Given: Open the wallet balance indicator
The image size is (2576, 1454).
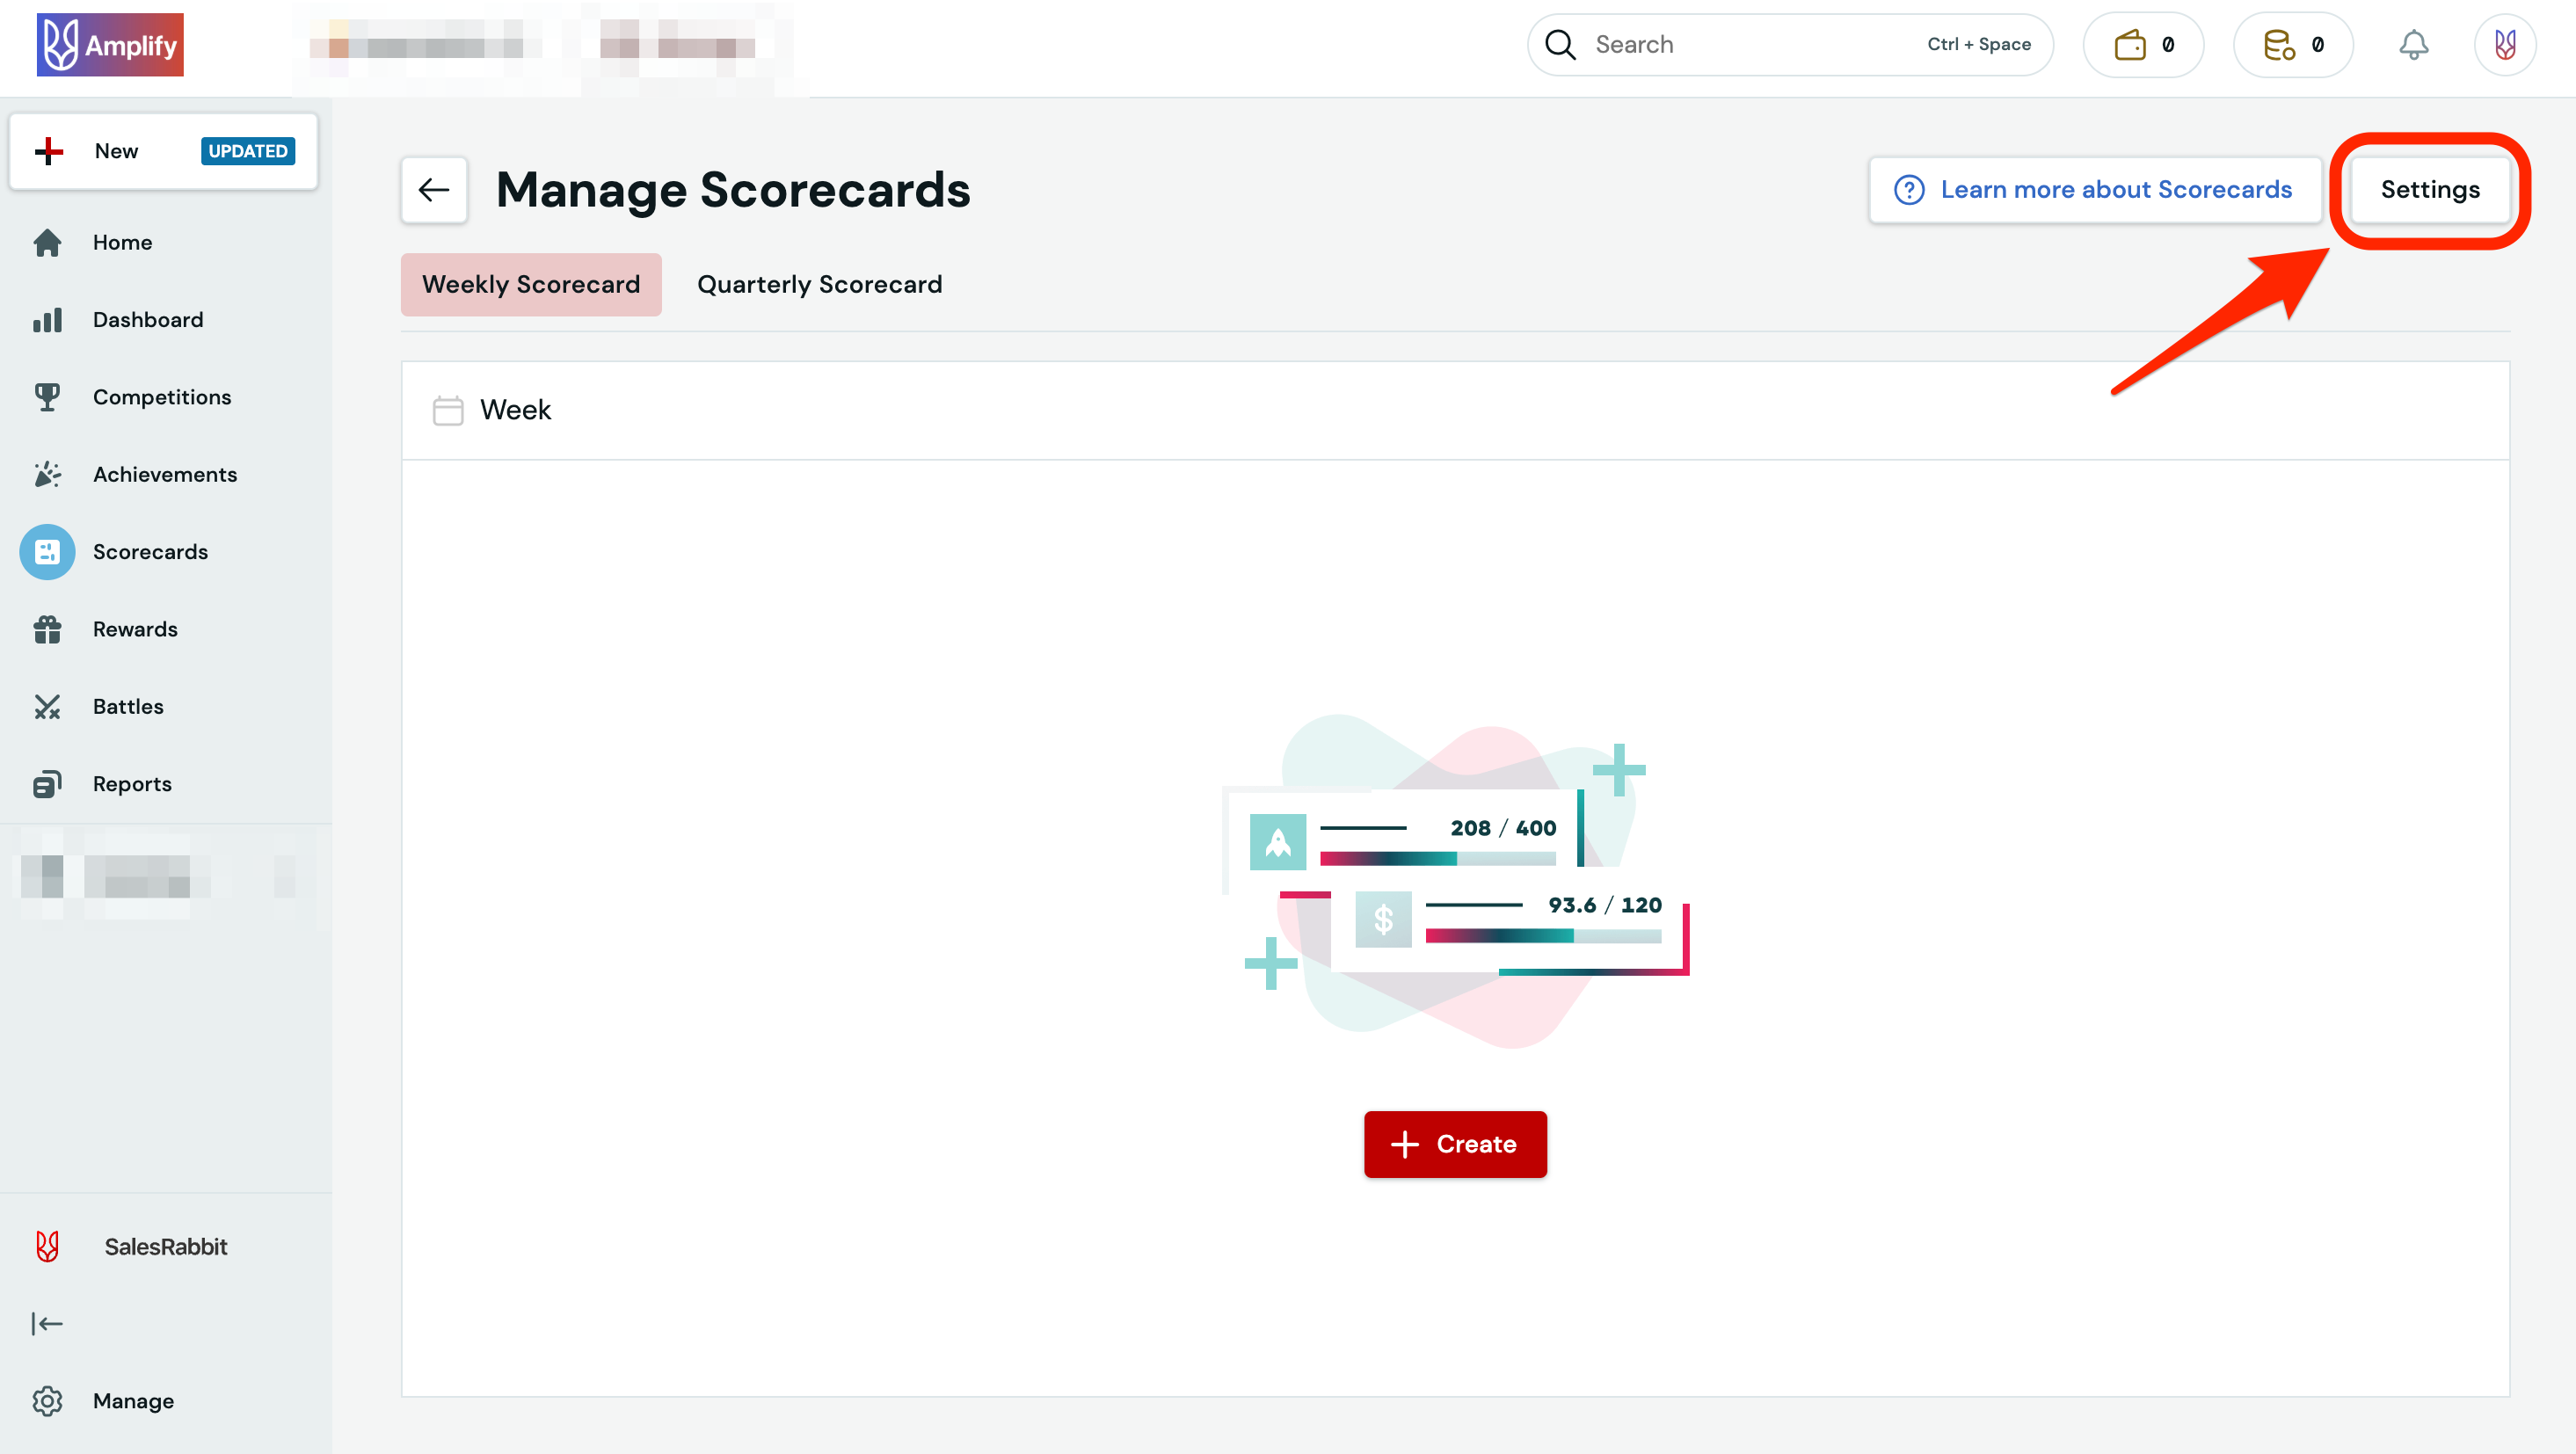Looking at the screenshot, I should click(2142, 44).
